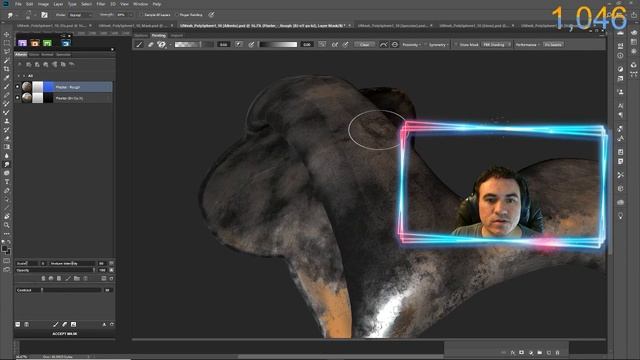Switch to the Painting tab

[x=158, y=36]
